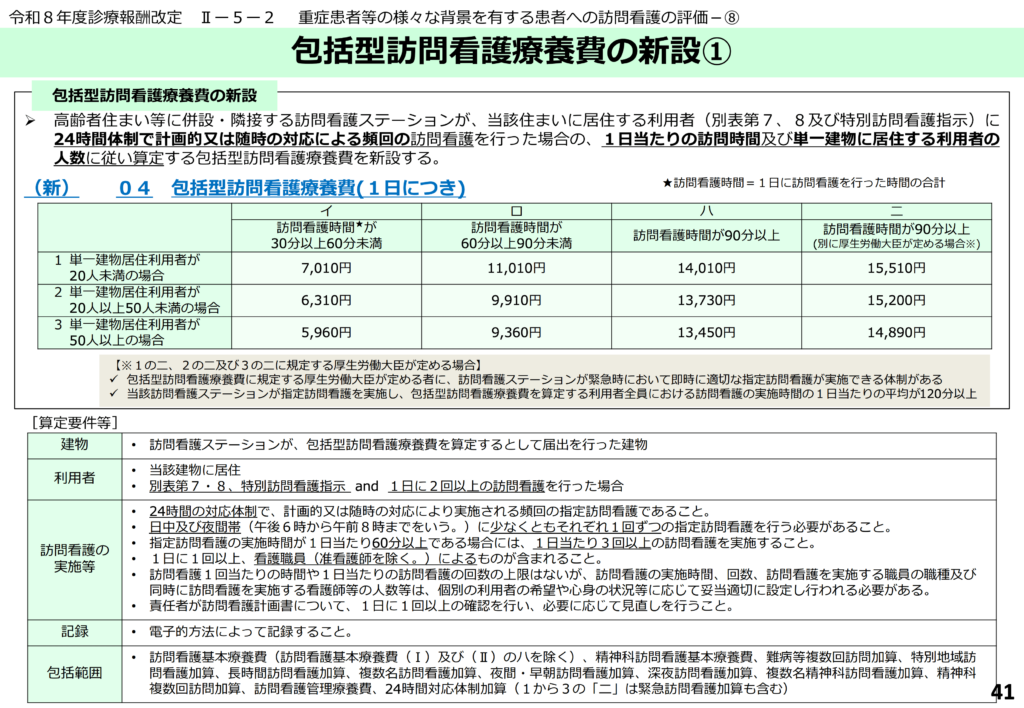Viewport: 1024px width, 708px height.
Task: Click the 15,510円 fee cell
Action: click(x=896, y=268)
